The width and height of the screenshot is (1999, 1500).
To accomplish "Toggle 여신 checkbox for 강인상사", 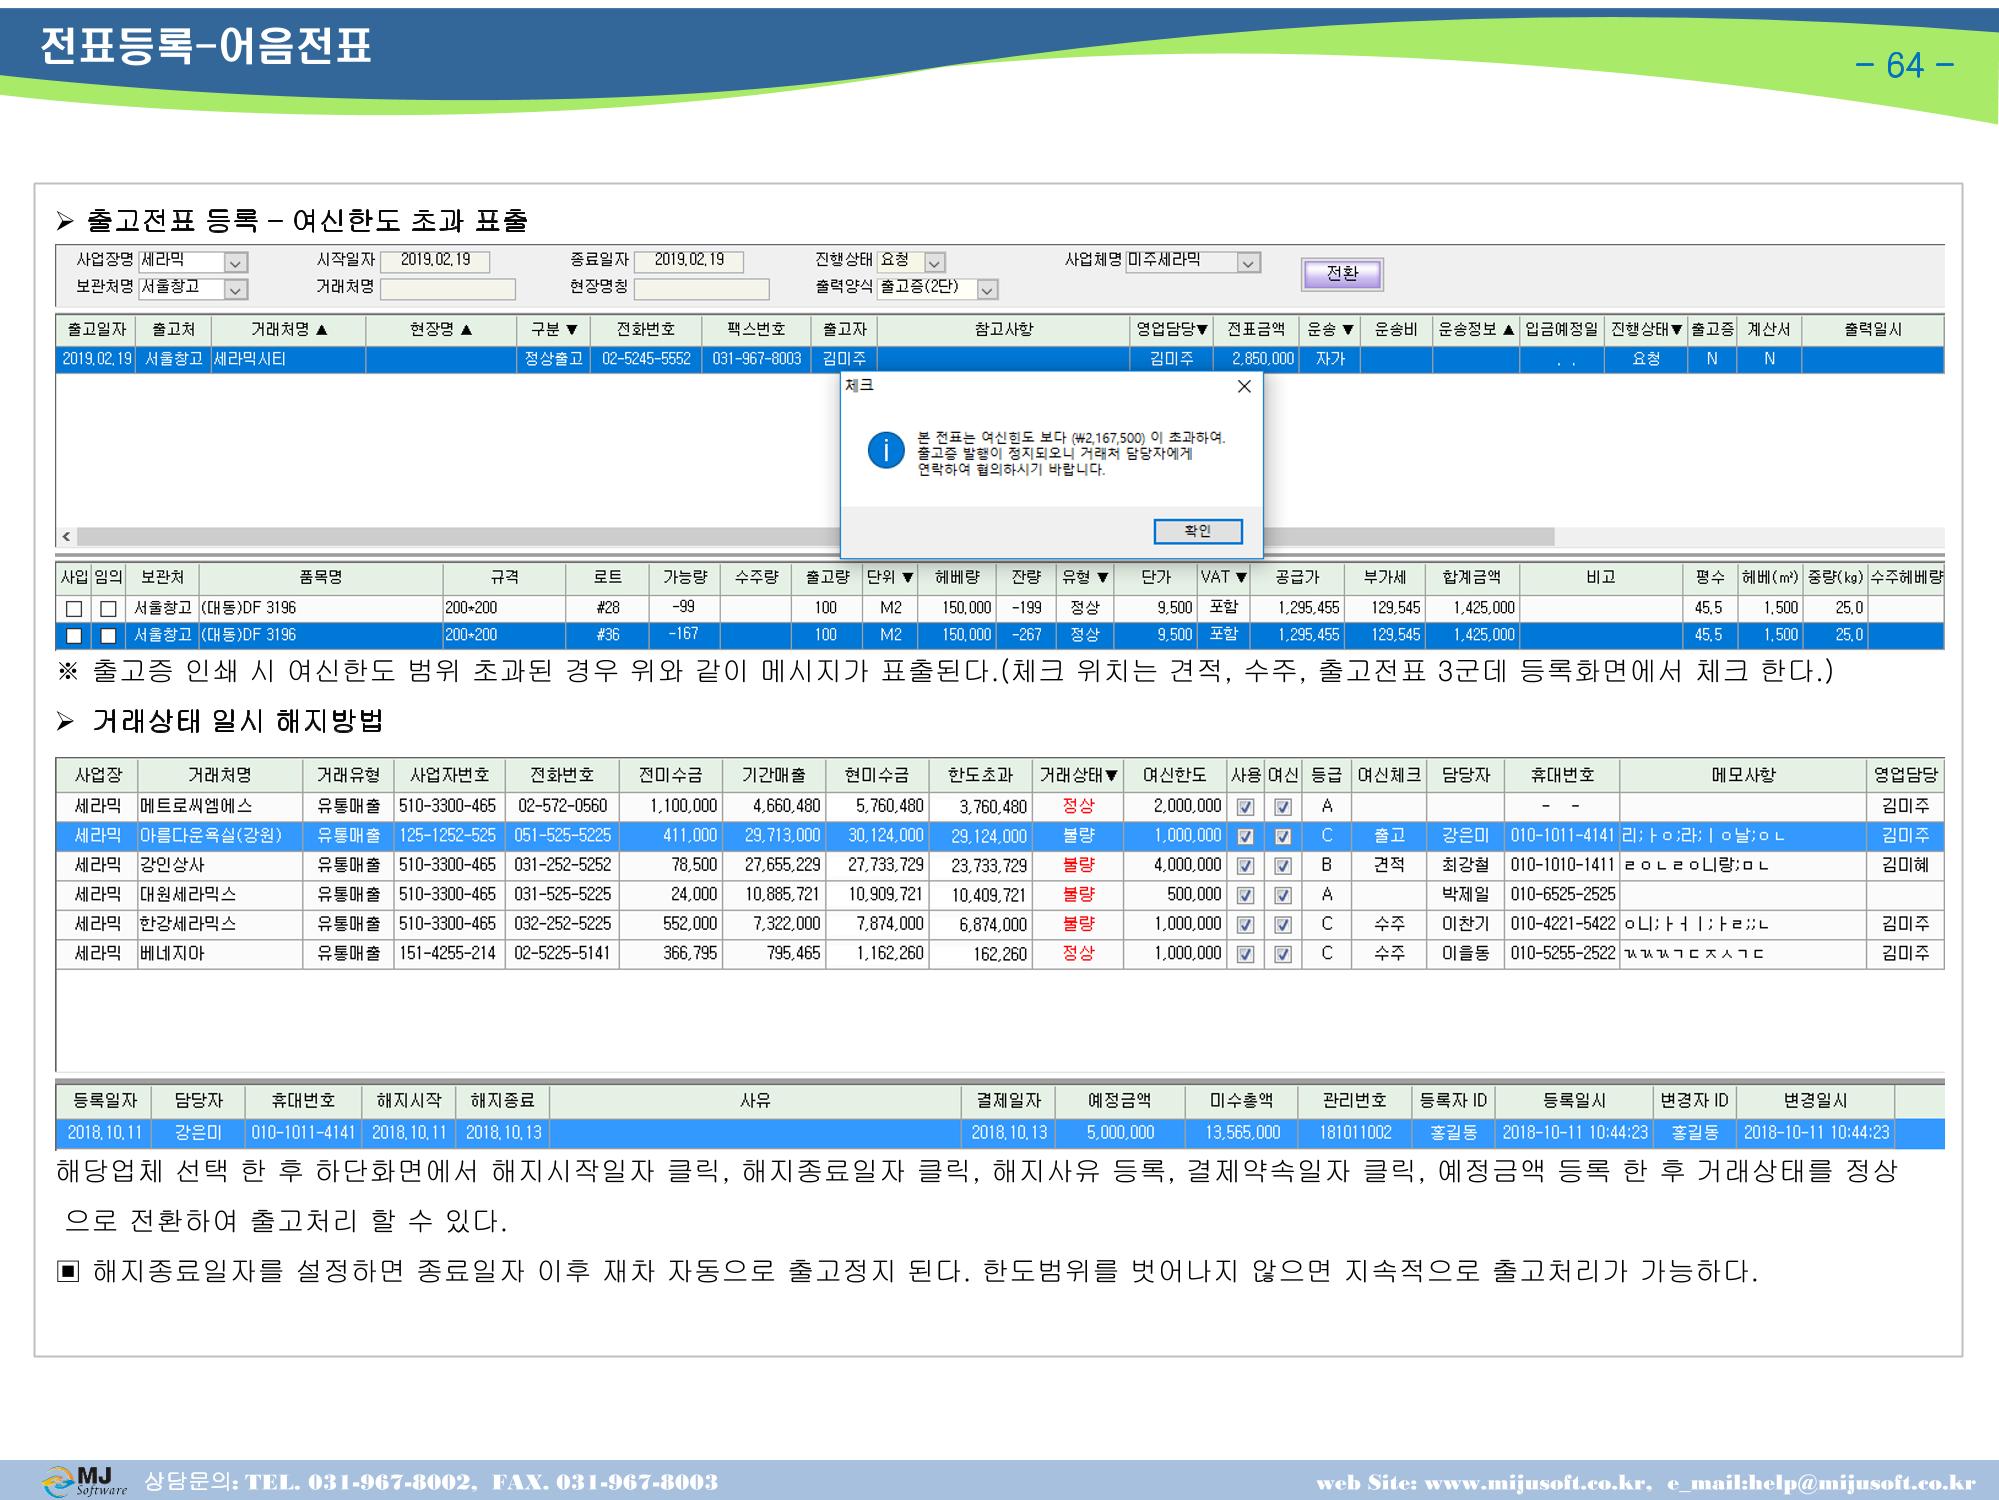I will pos(1283,866).
